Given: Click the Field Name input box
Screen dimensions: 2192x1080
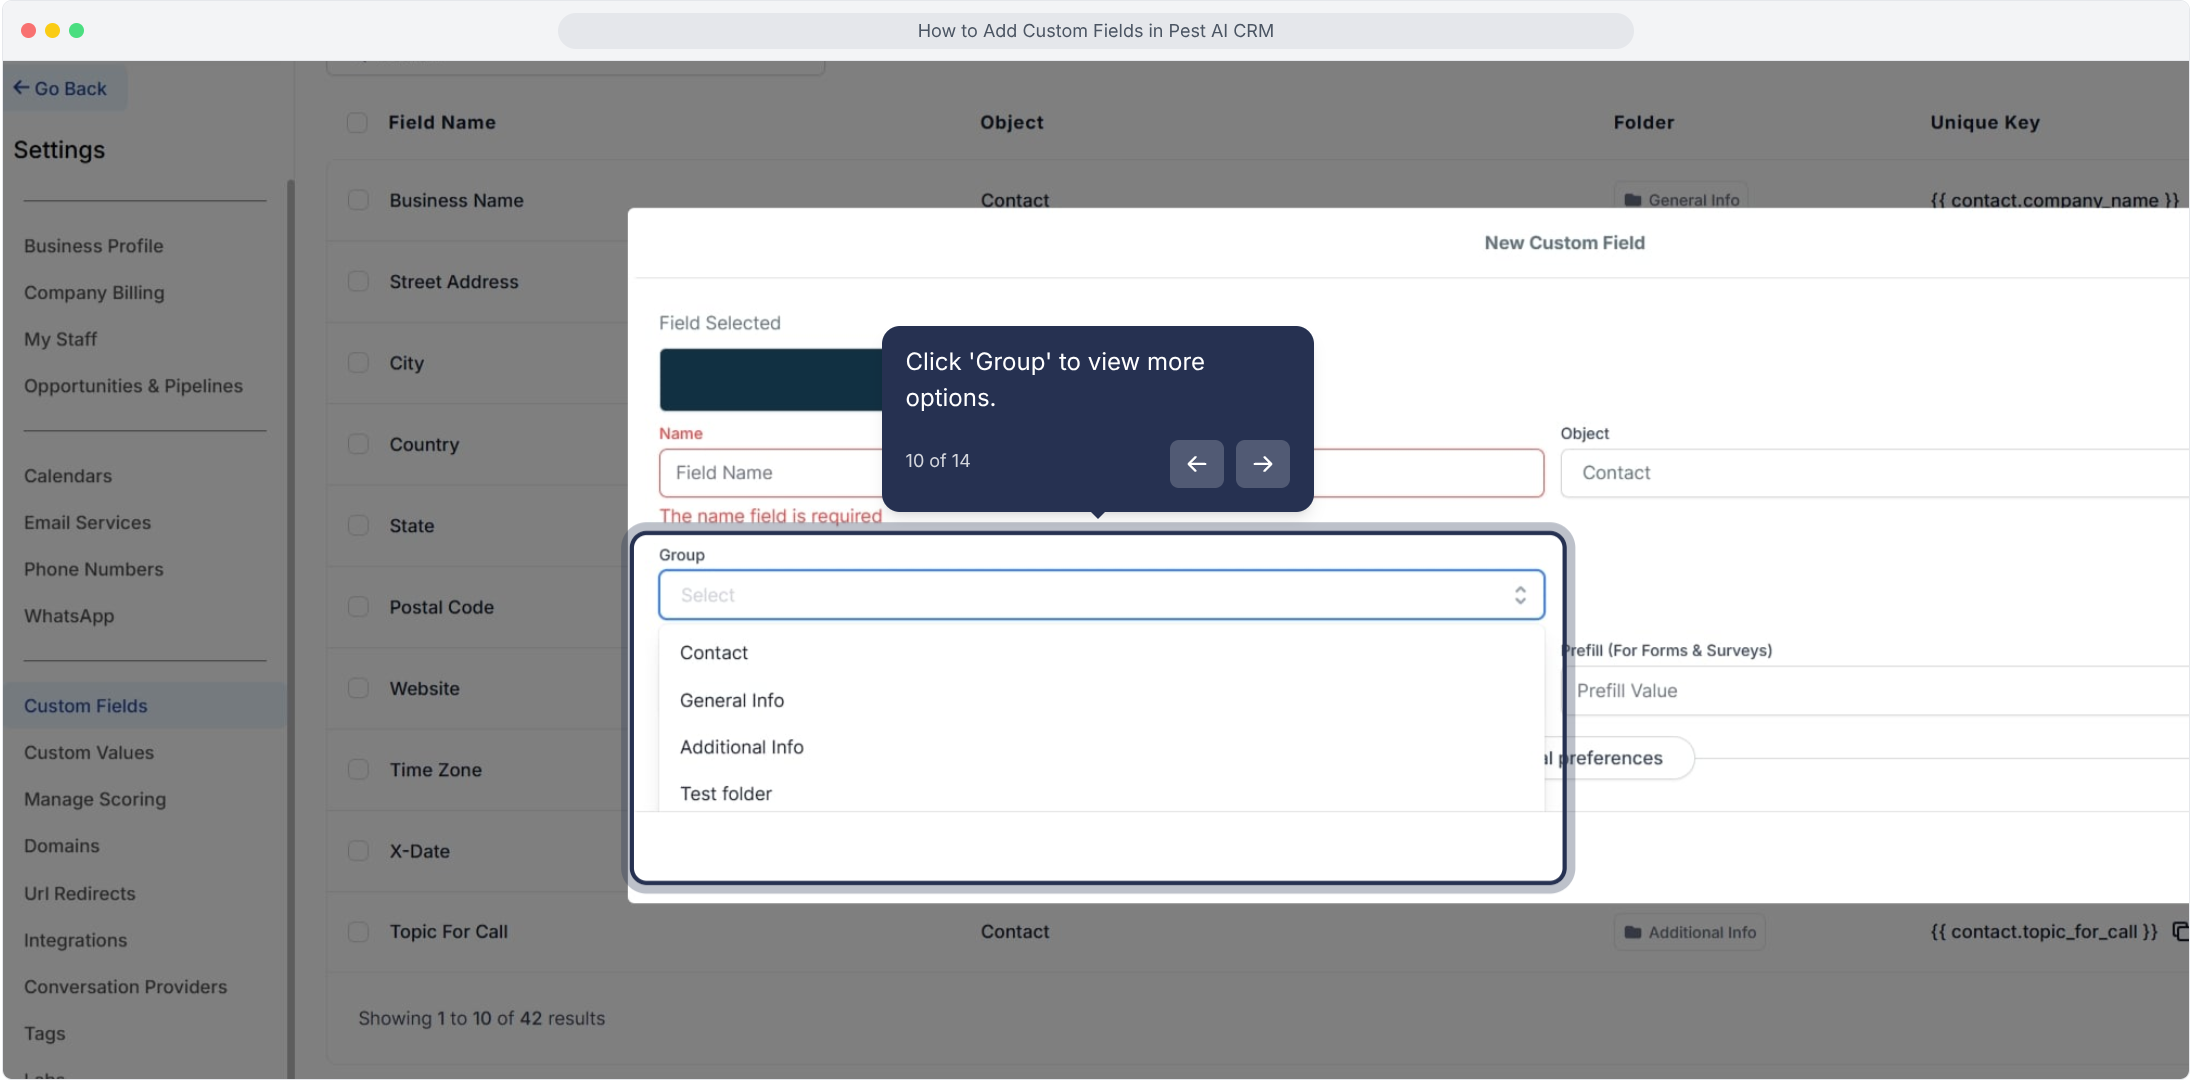Looking at the screenshot, I should click(x=1101, y=473).
